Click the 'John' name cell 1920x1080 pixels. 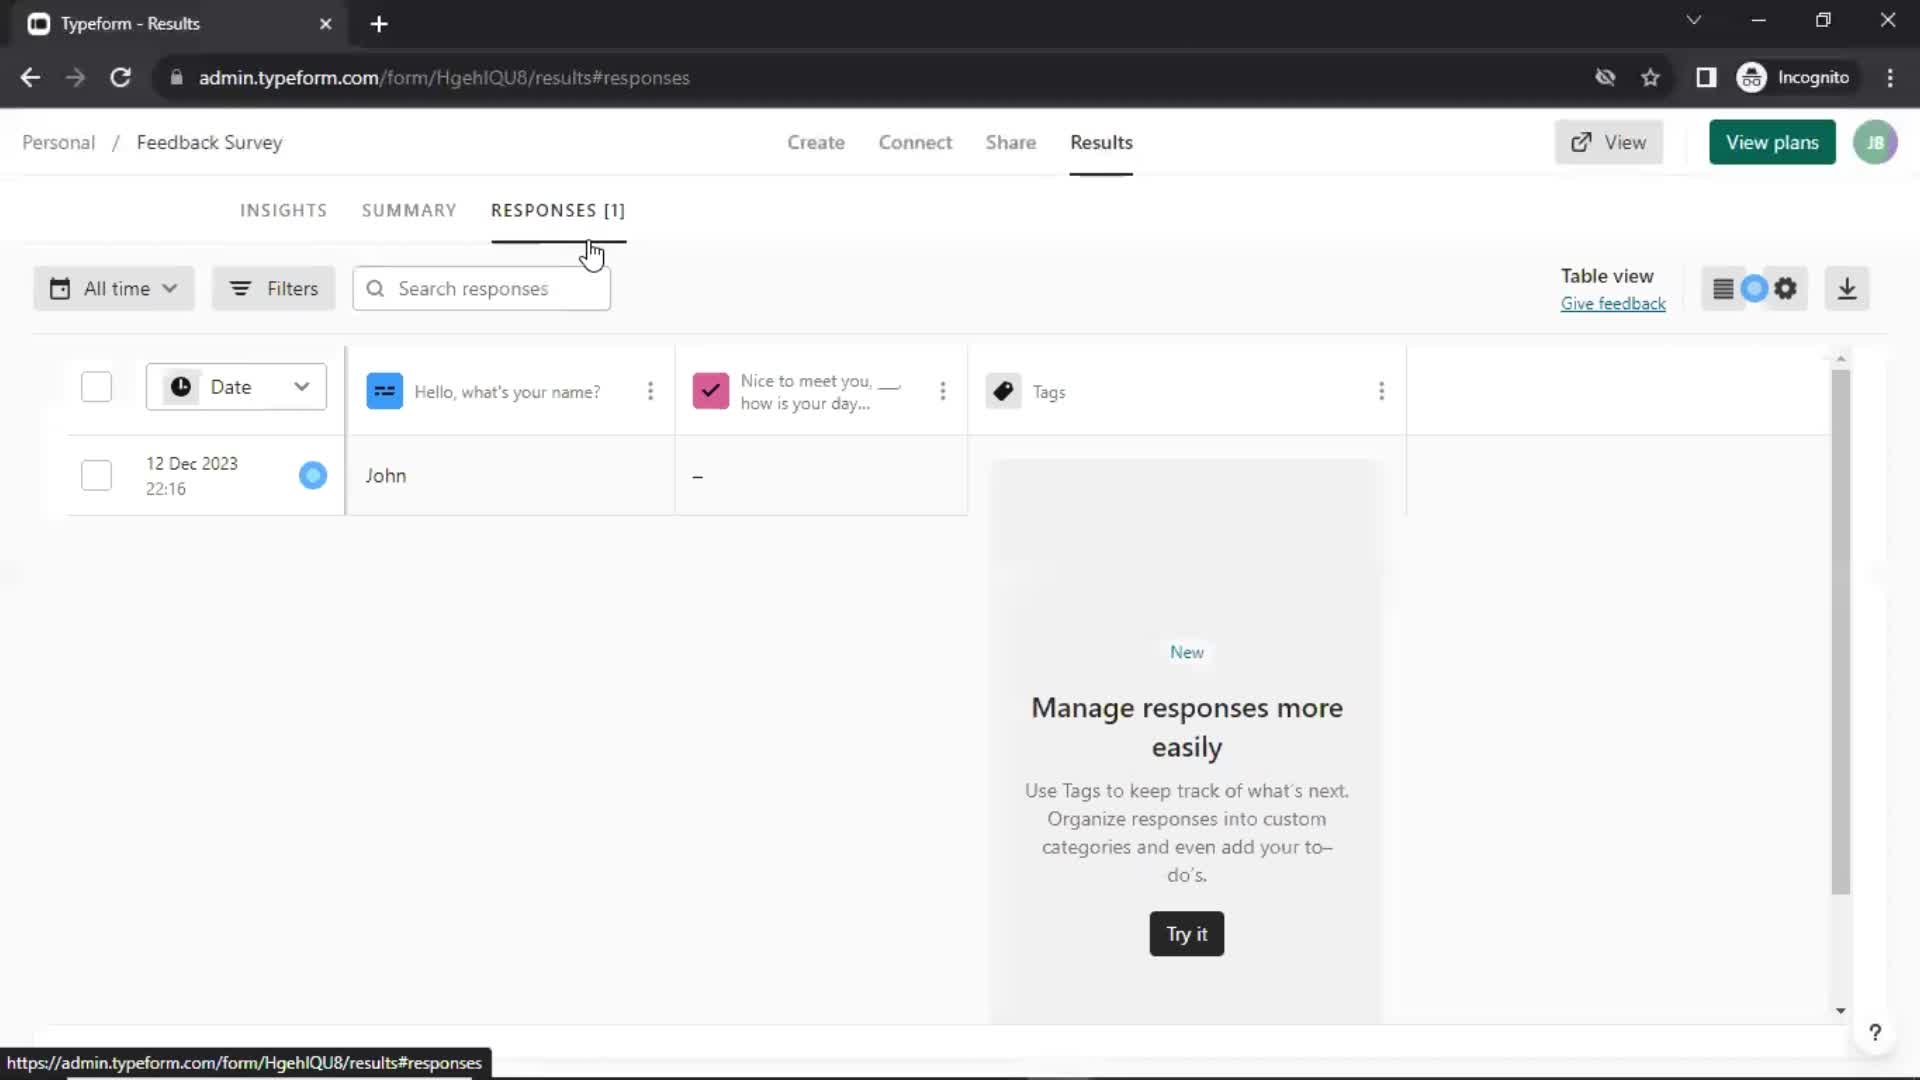tap(510, 475)
